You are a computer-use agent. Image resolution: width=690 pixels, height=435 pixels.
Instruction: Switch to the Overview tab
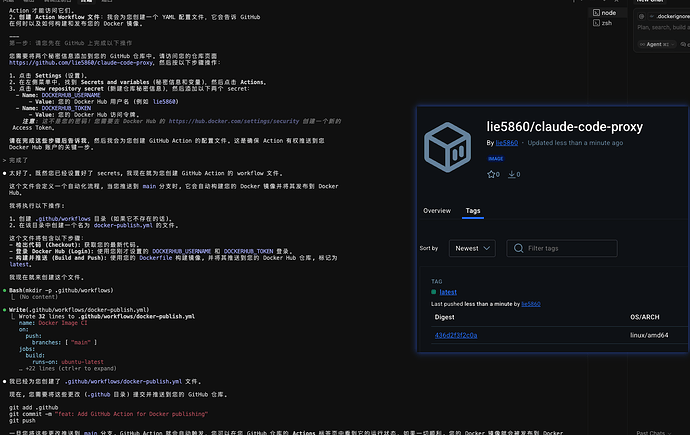coord(437,211)
